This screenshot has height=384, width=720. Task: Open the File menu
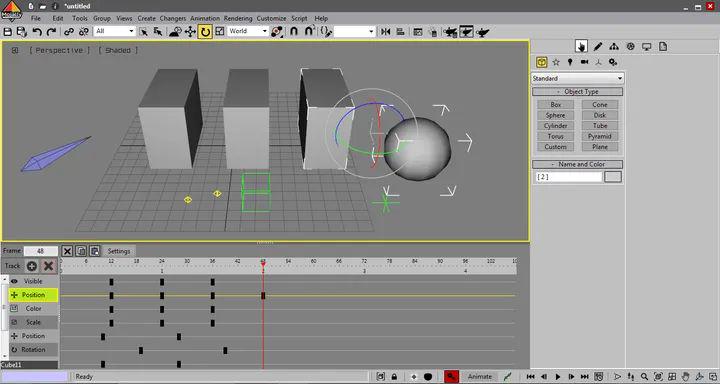pyautogui.click(x=36, y=18)
